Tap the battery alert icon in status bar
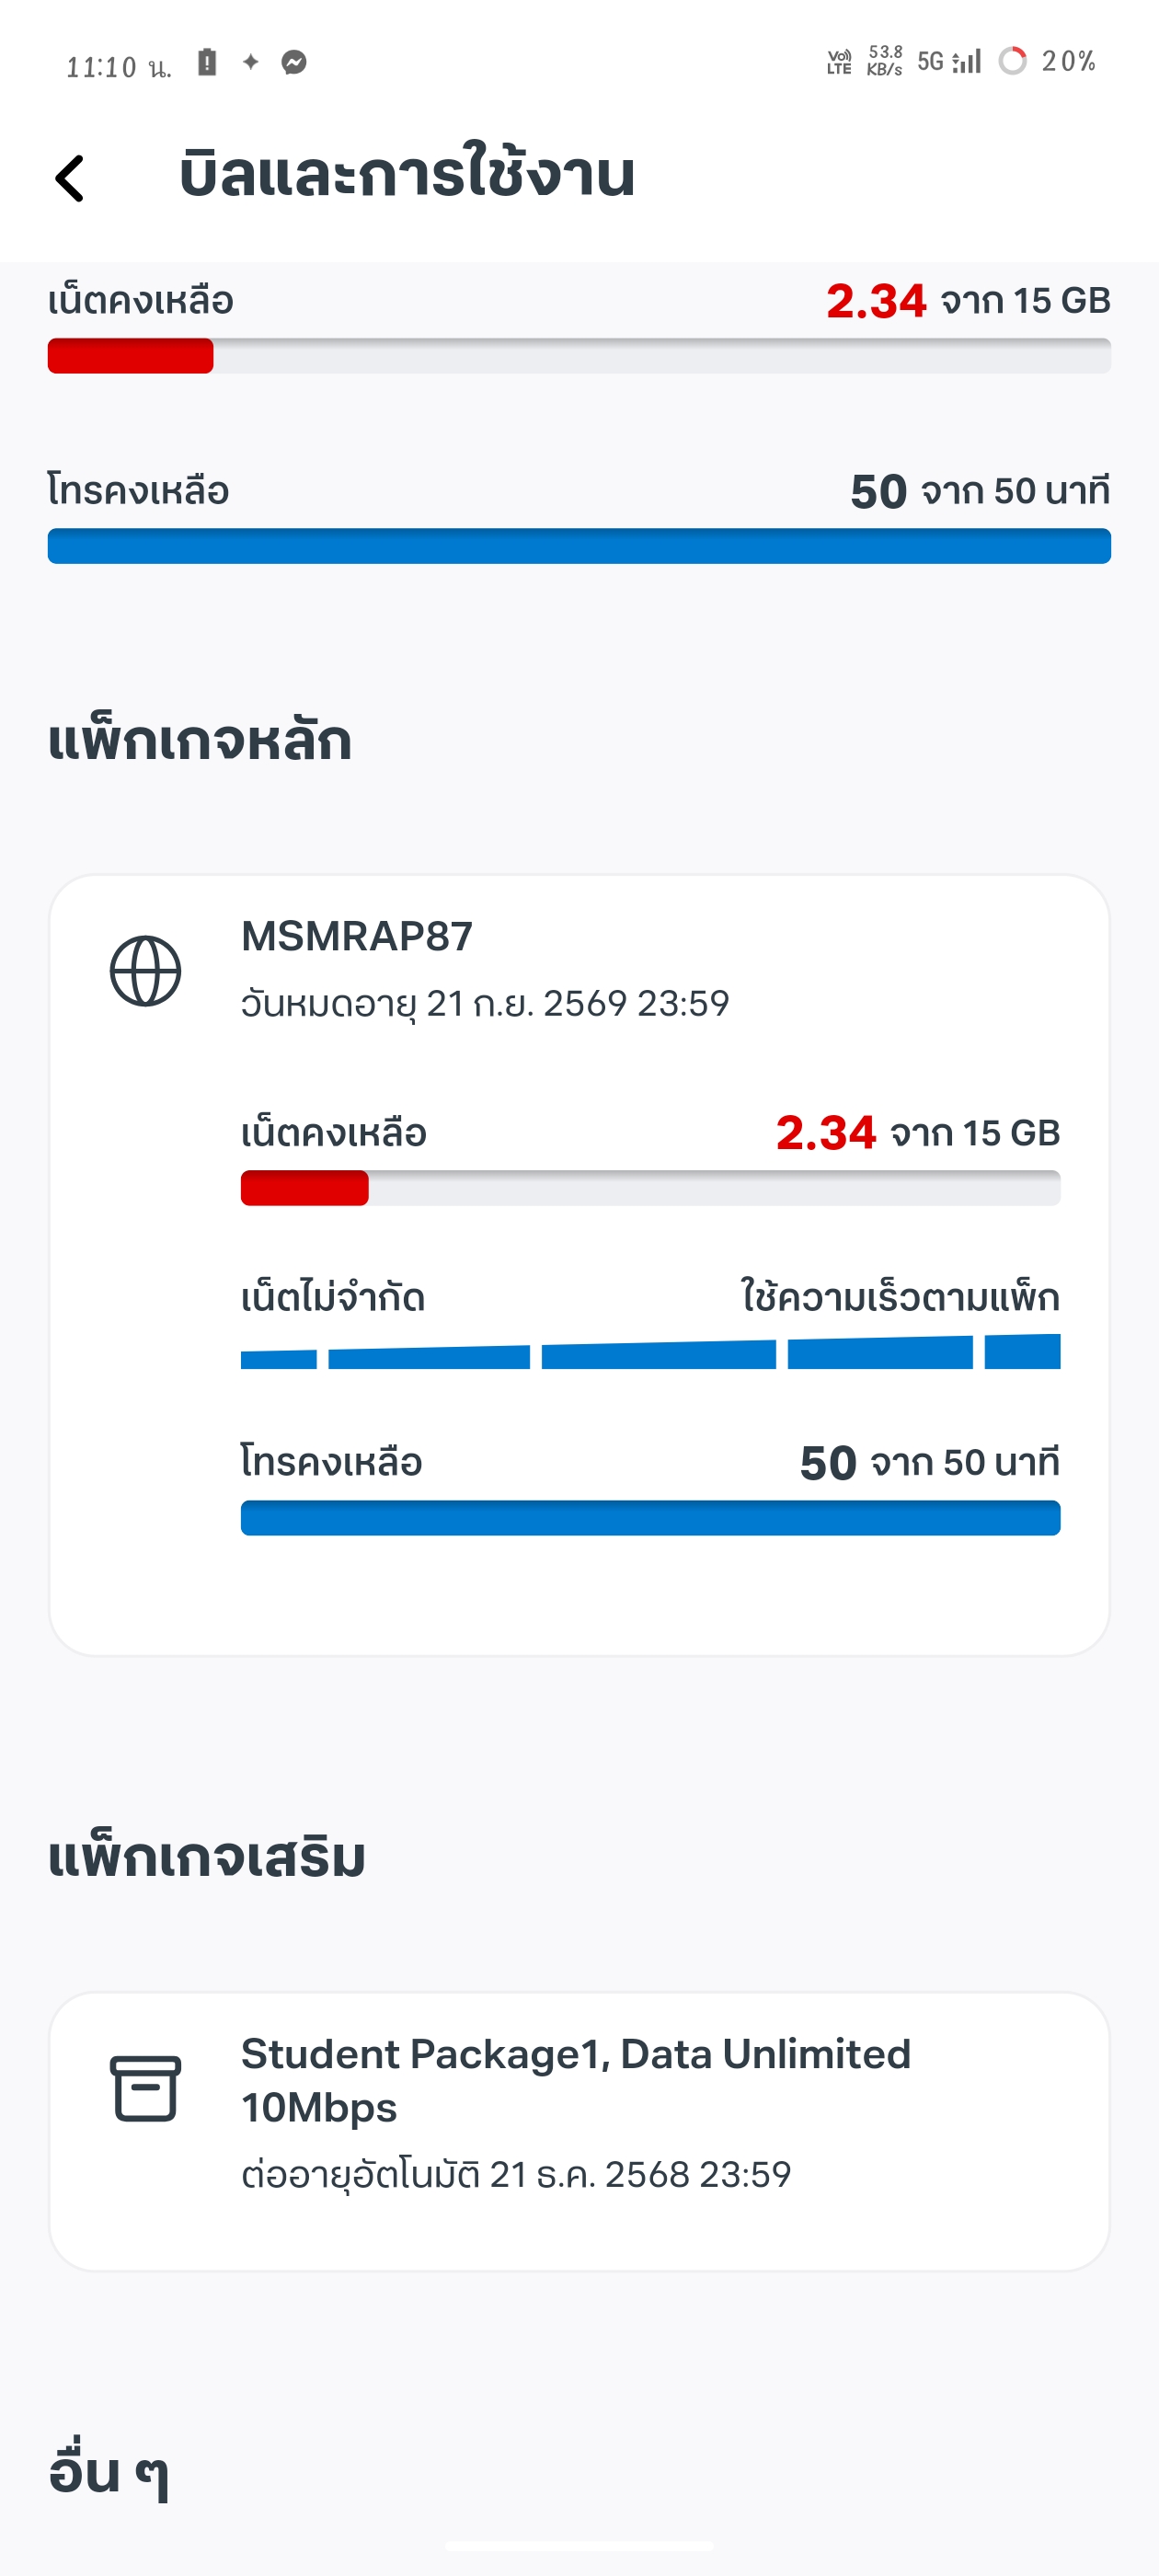 tap(207, 62)
